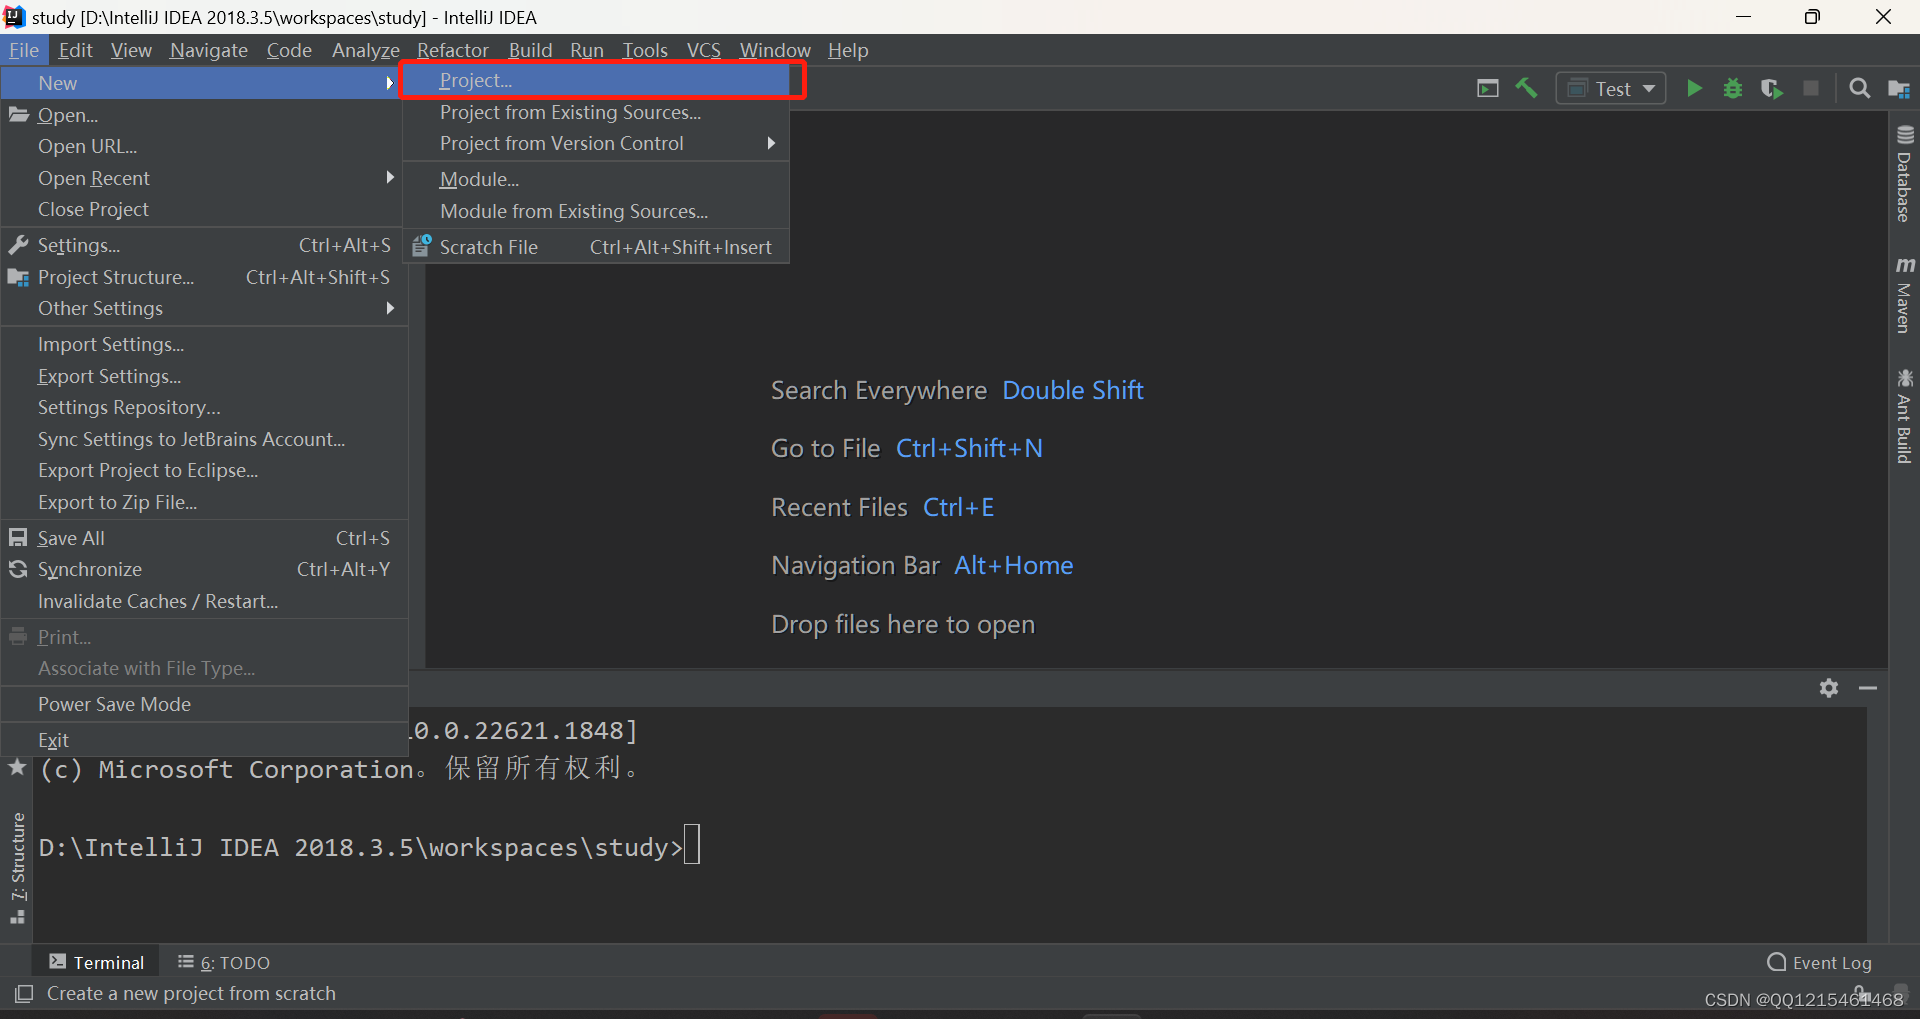
Task: Open Project Structure folder icon in toolbar
Action: click(1899, 89)
